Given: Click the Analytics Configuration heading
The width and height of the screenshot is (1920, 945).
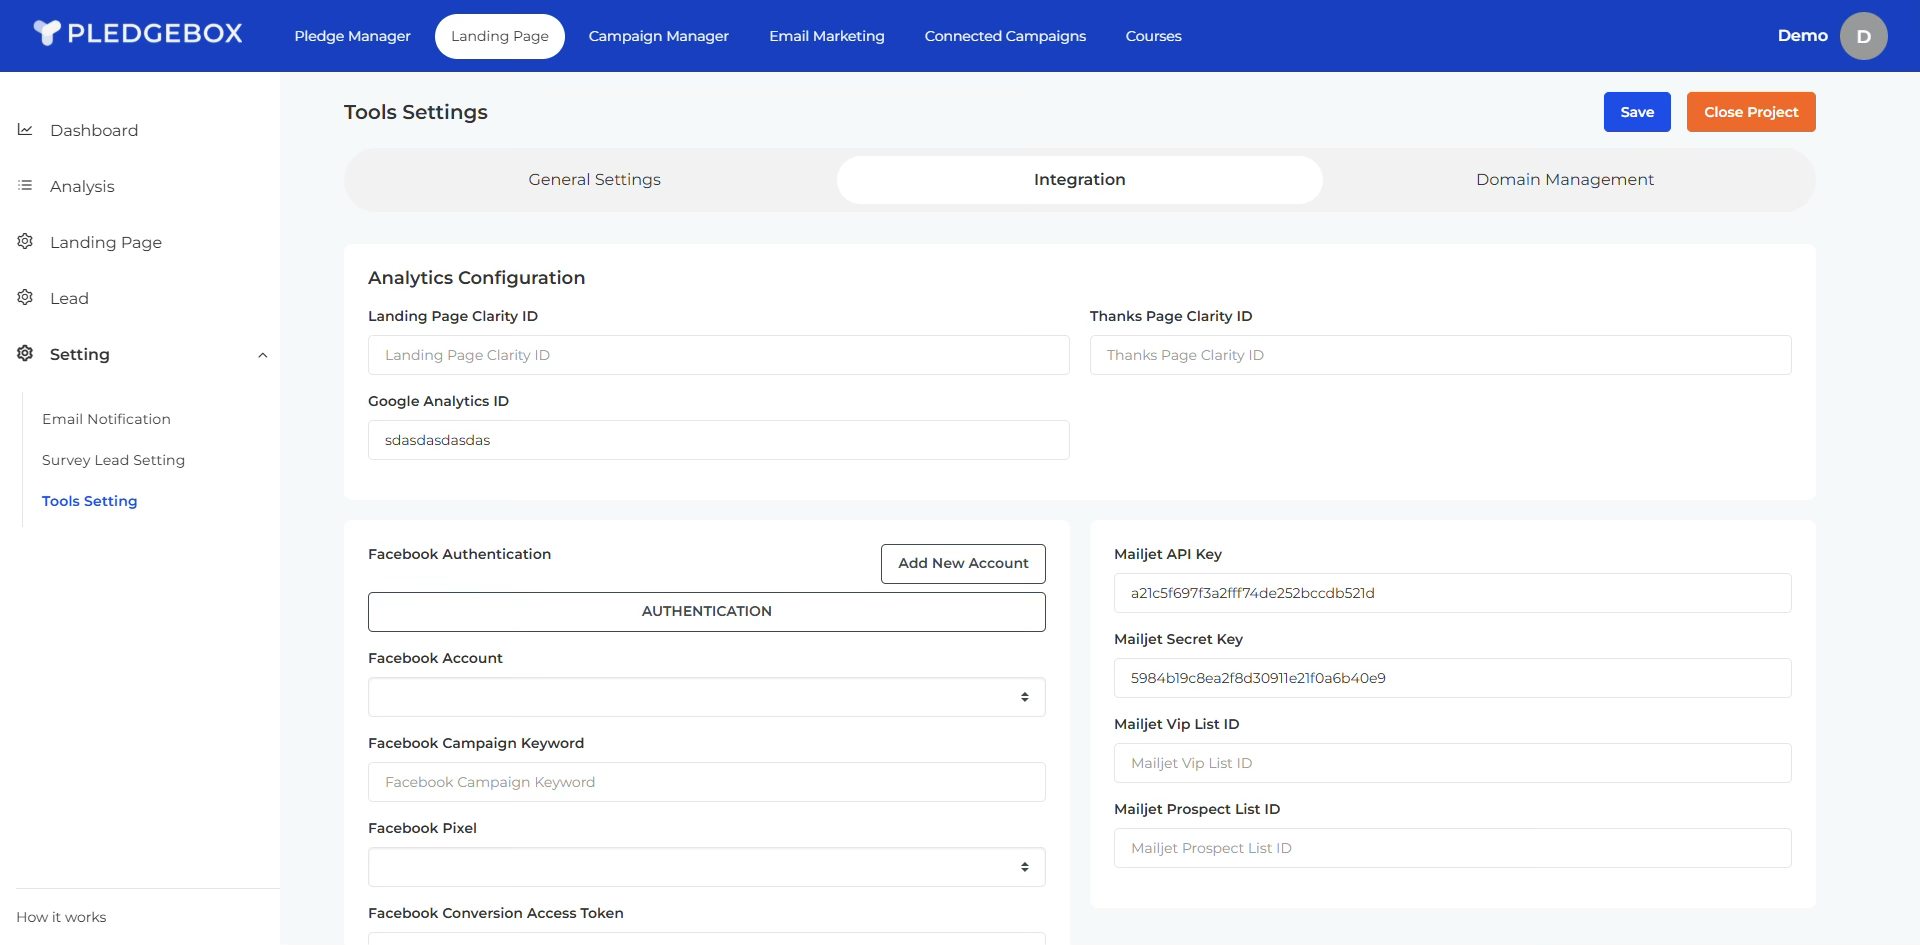Looking at the screenshot, I should coord(476,278).
